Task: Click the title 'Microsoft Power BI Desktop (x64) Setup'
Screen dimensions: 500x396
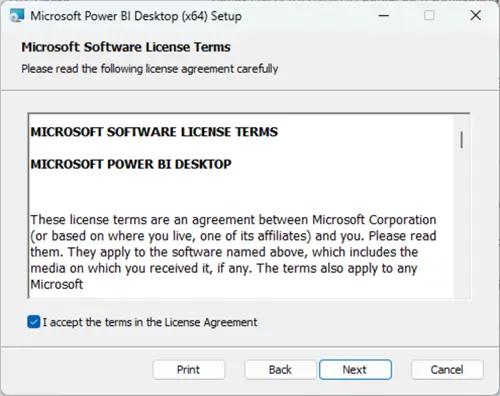Action: tap(136, 16)
